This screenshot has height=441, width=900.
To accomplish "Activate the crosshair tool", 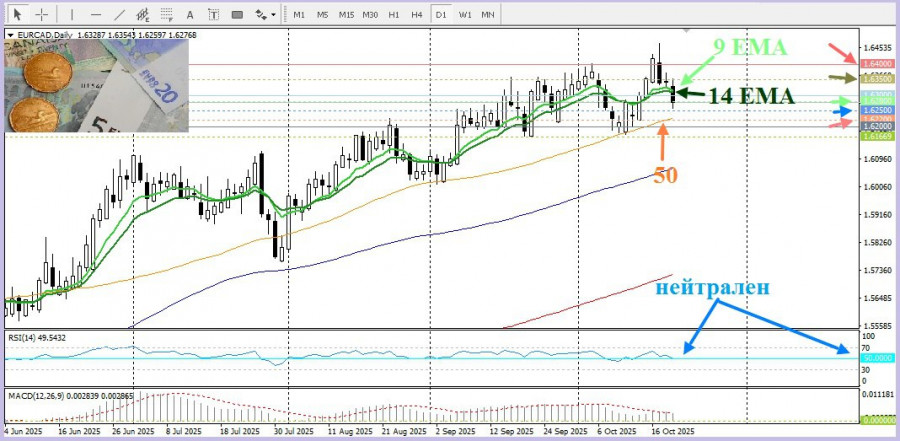I will [x=41, y=15].
